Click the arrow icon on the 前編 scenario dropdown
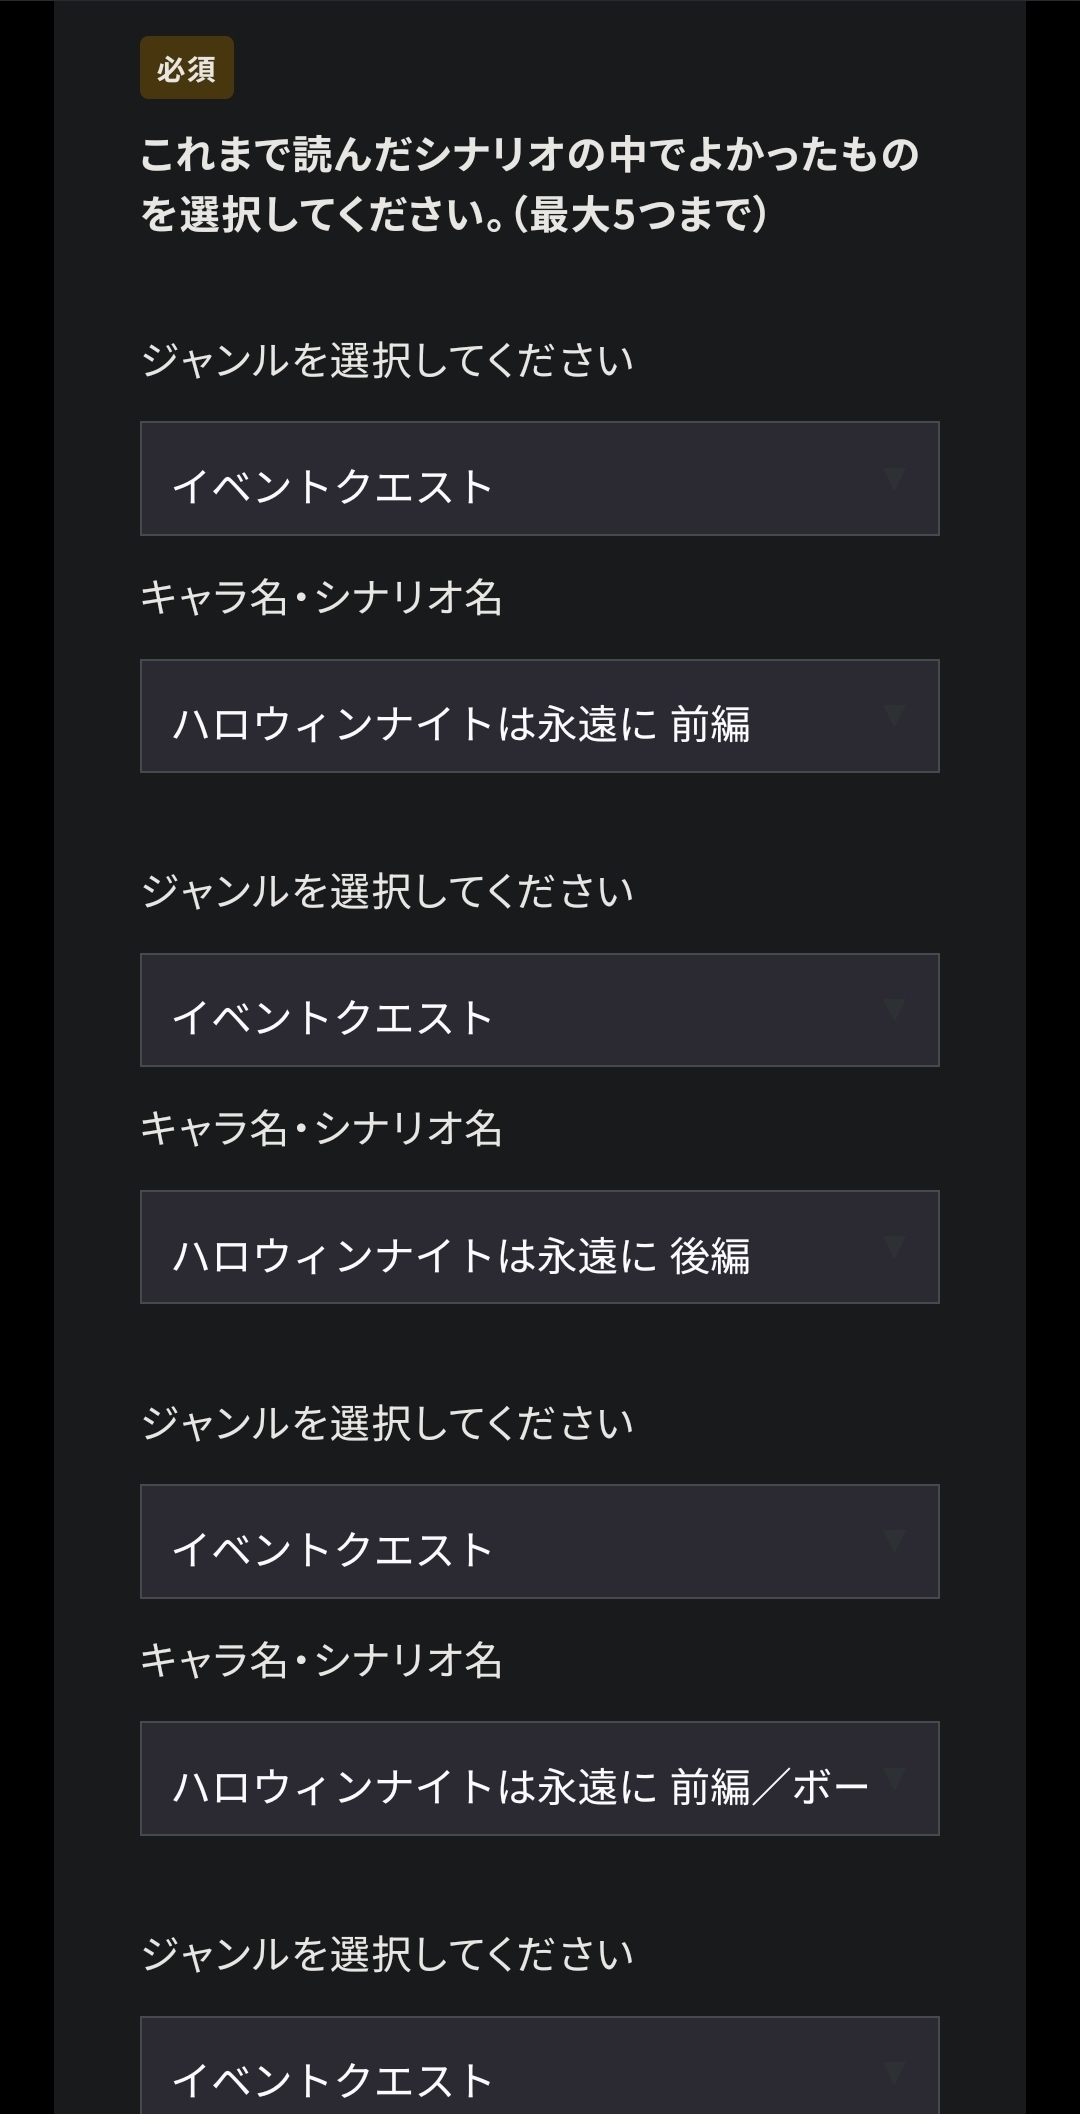The image size is (1080, 2114). point(893,716)
